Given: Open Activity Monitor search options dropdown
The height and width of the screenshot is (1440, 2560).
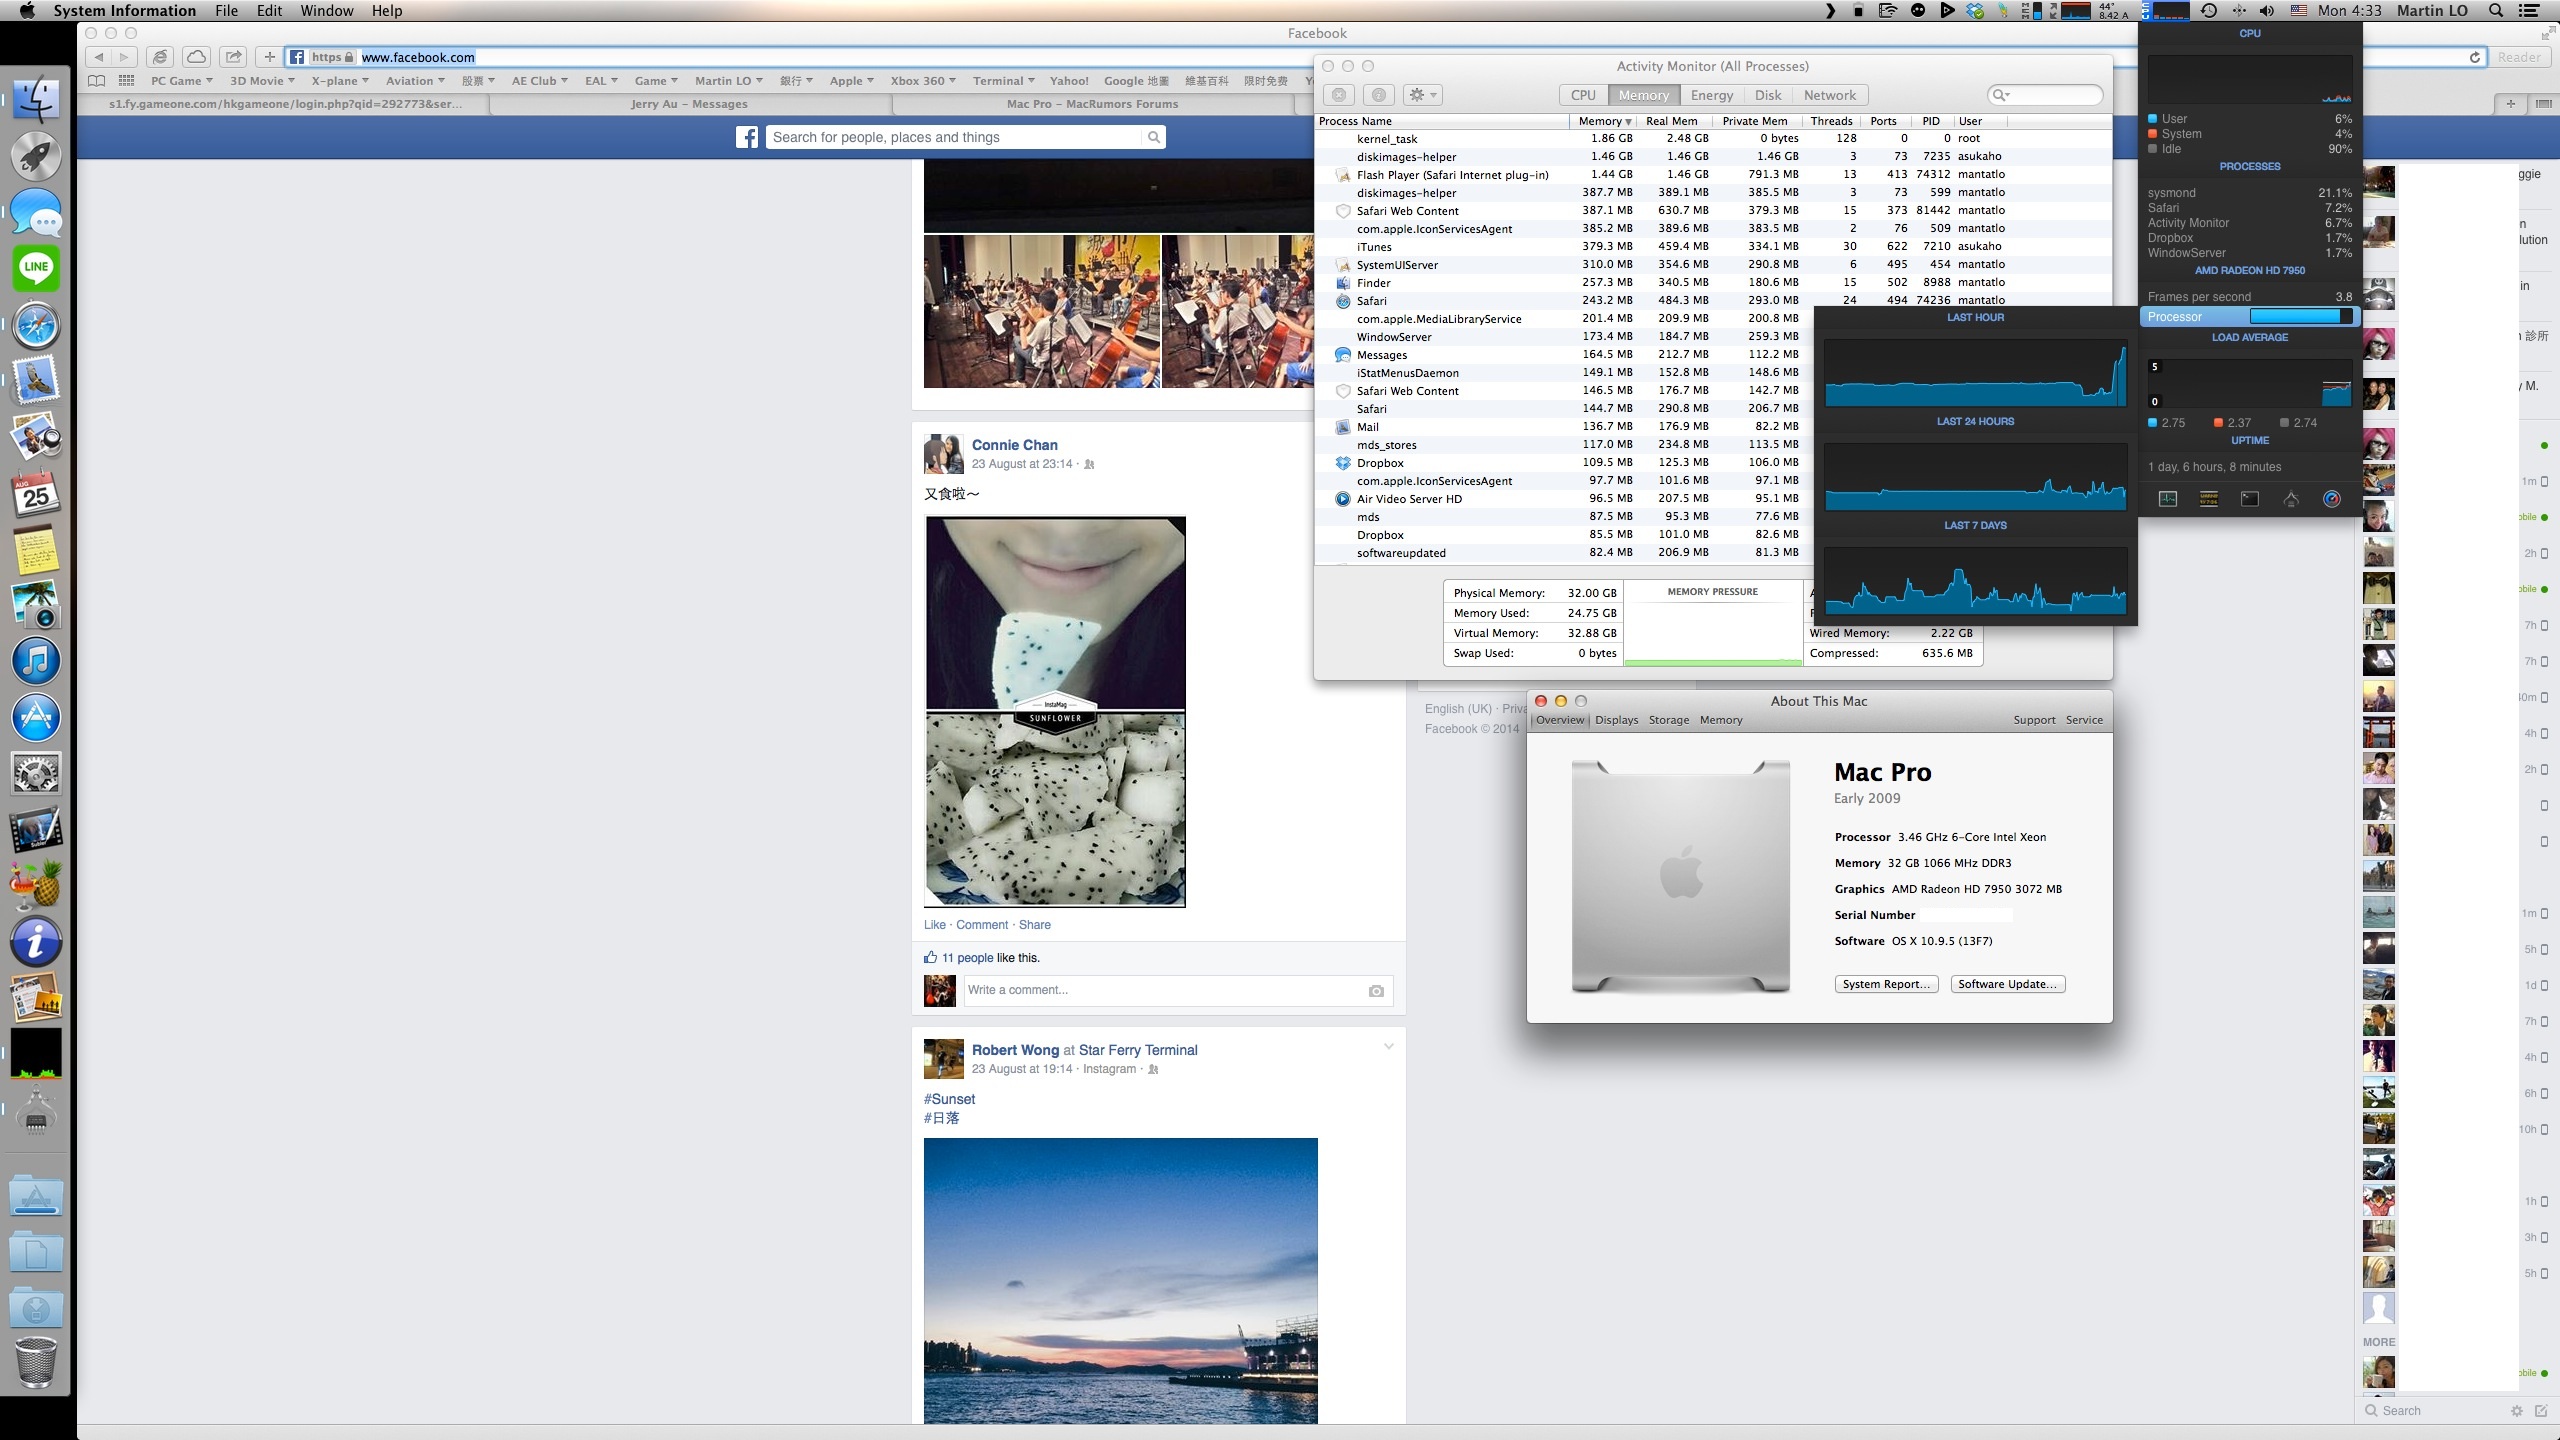Looking at the screenshot, I should (x=2001, y=95).
